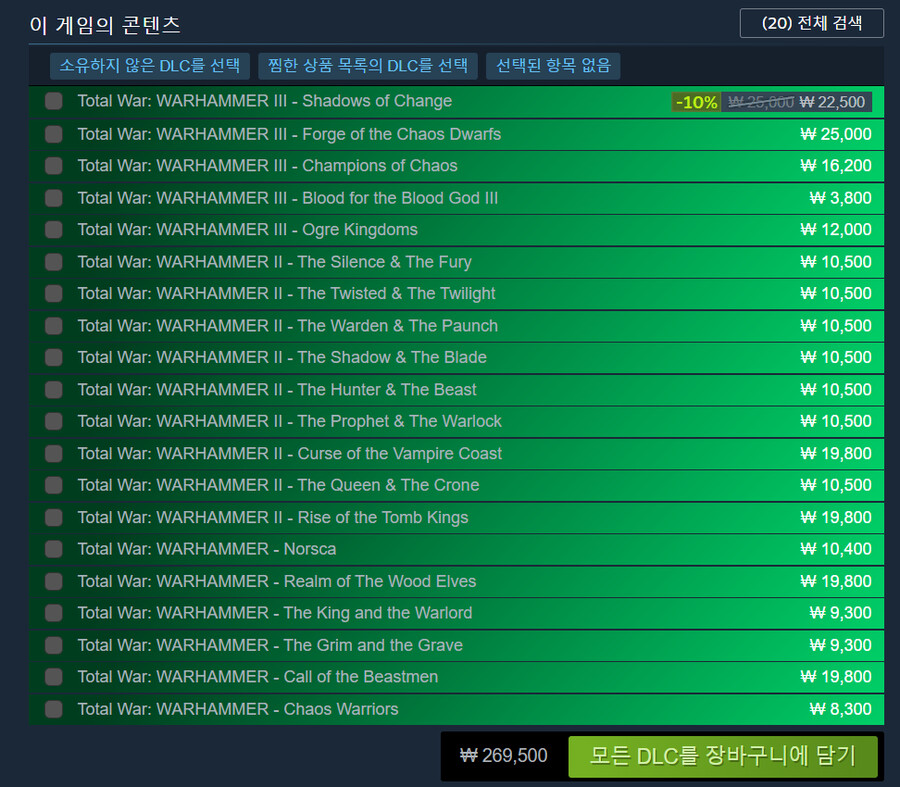Click 모든 DLC를 장바구니에 담기 button
The image size is (900, 787).
pos(723,756)
